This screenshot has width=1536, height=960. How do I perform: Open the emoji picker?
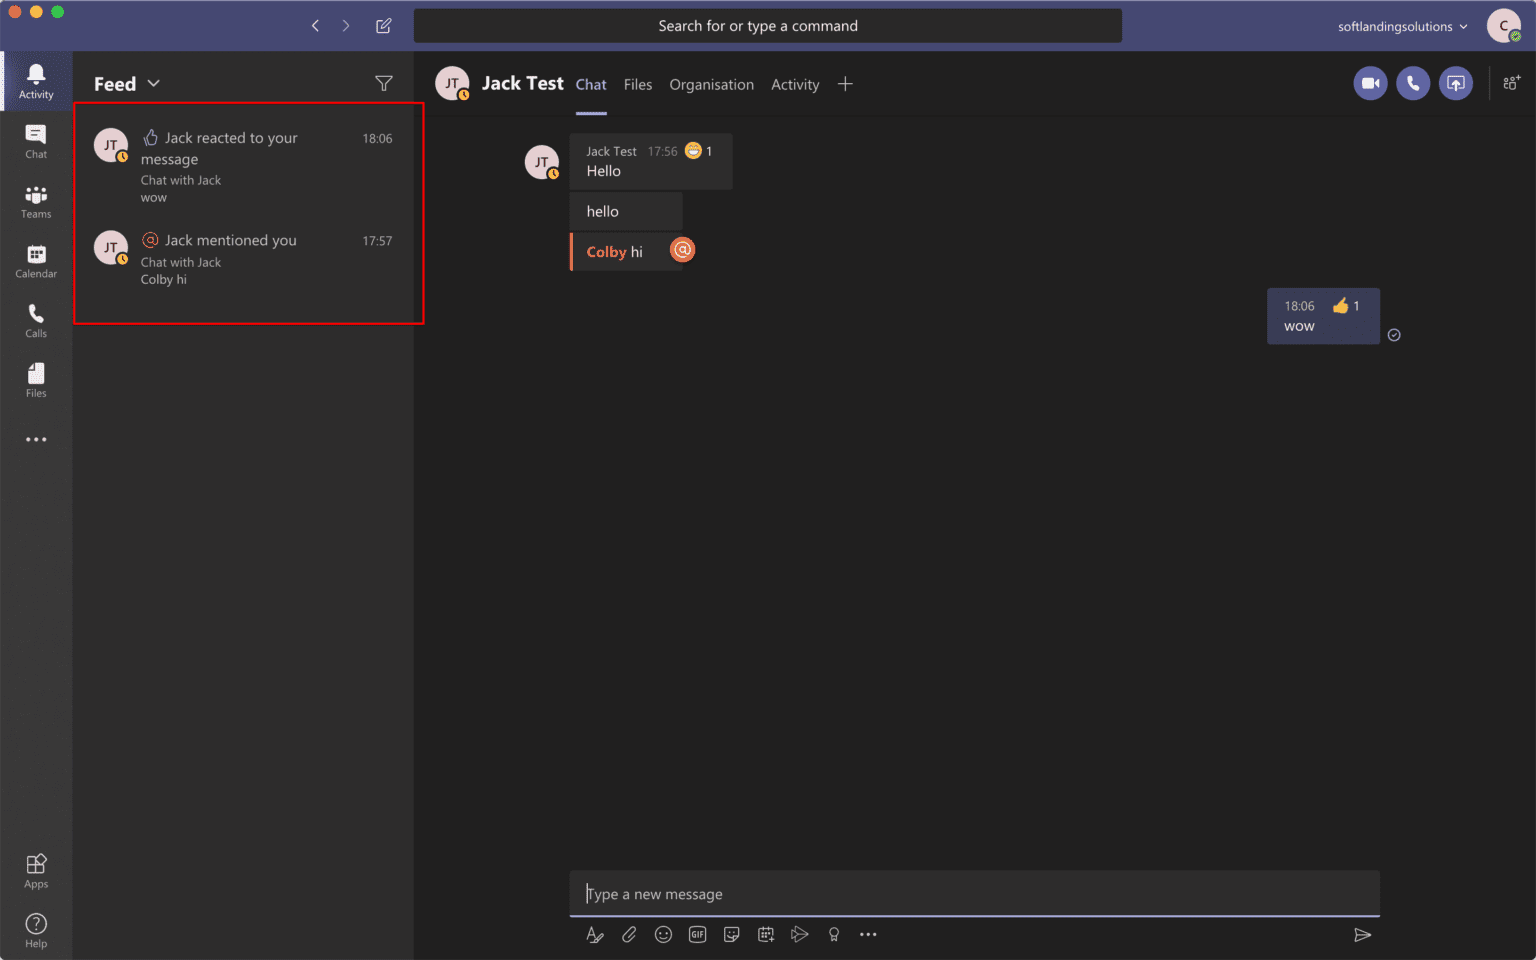point(663,934)
